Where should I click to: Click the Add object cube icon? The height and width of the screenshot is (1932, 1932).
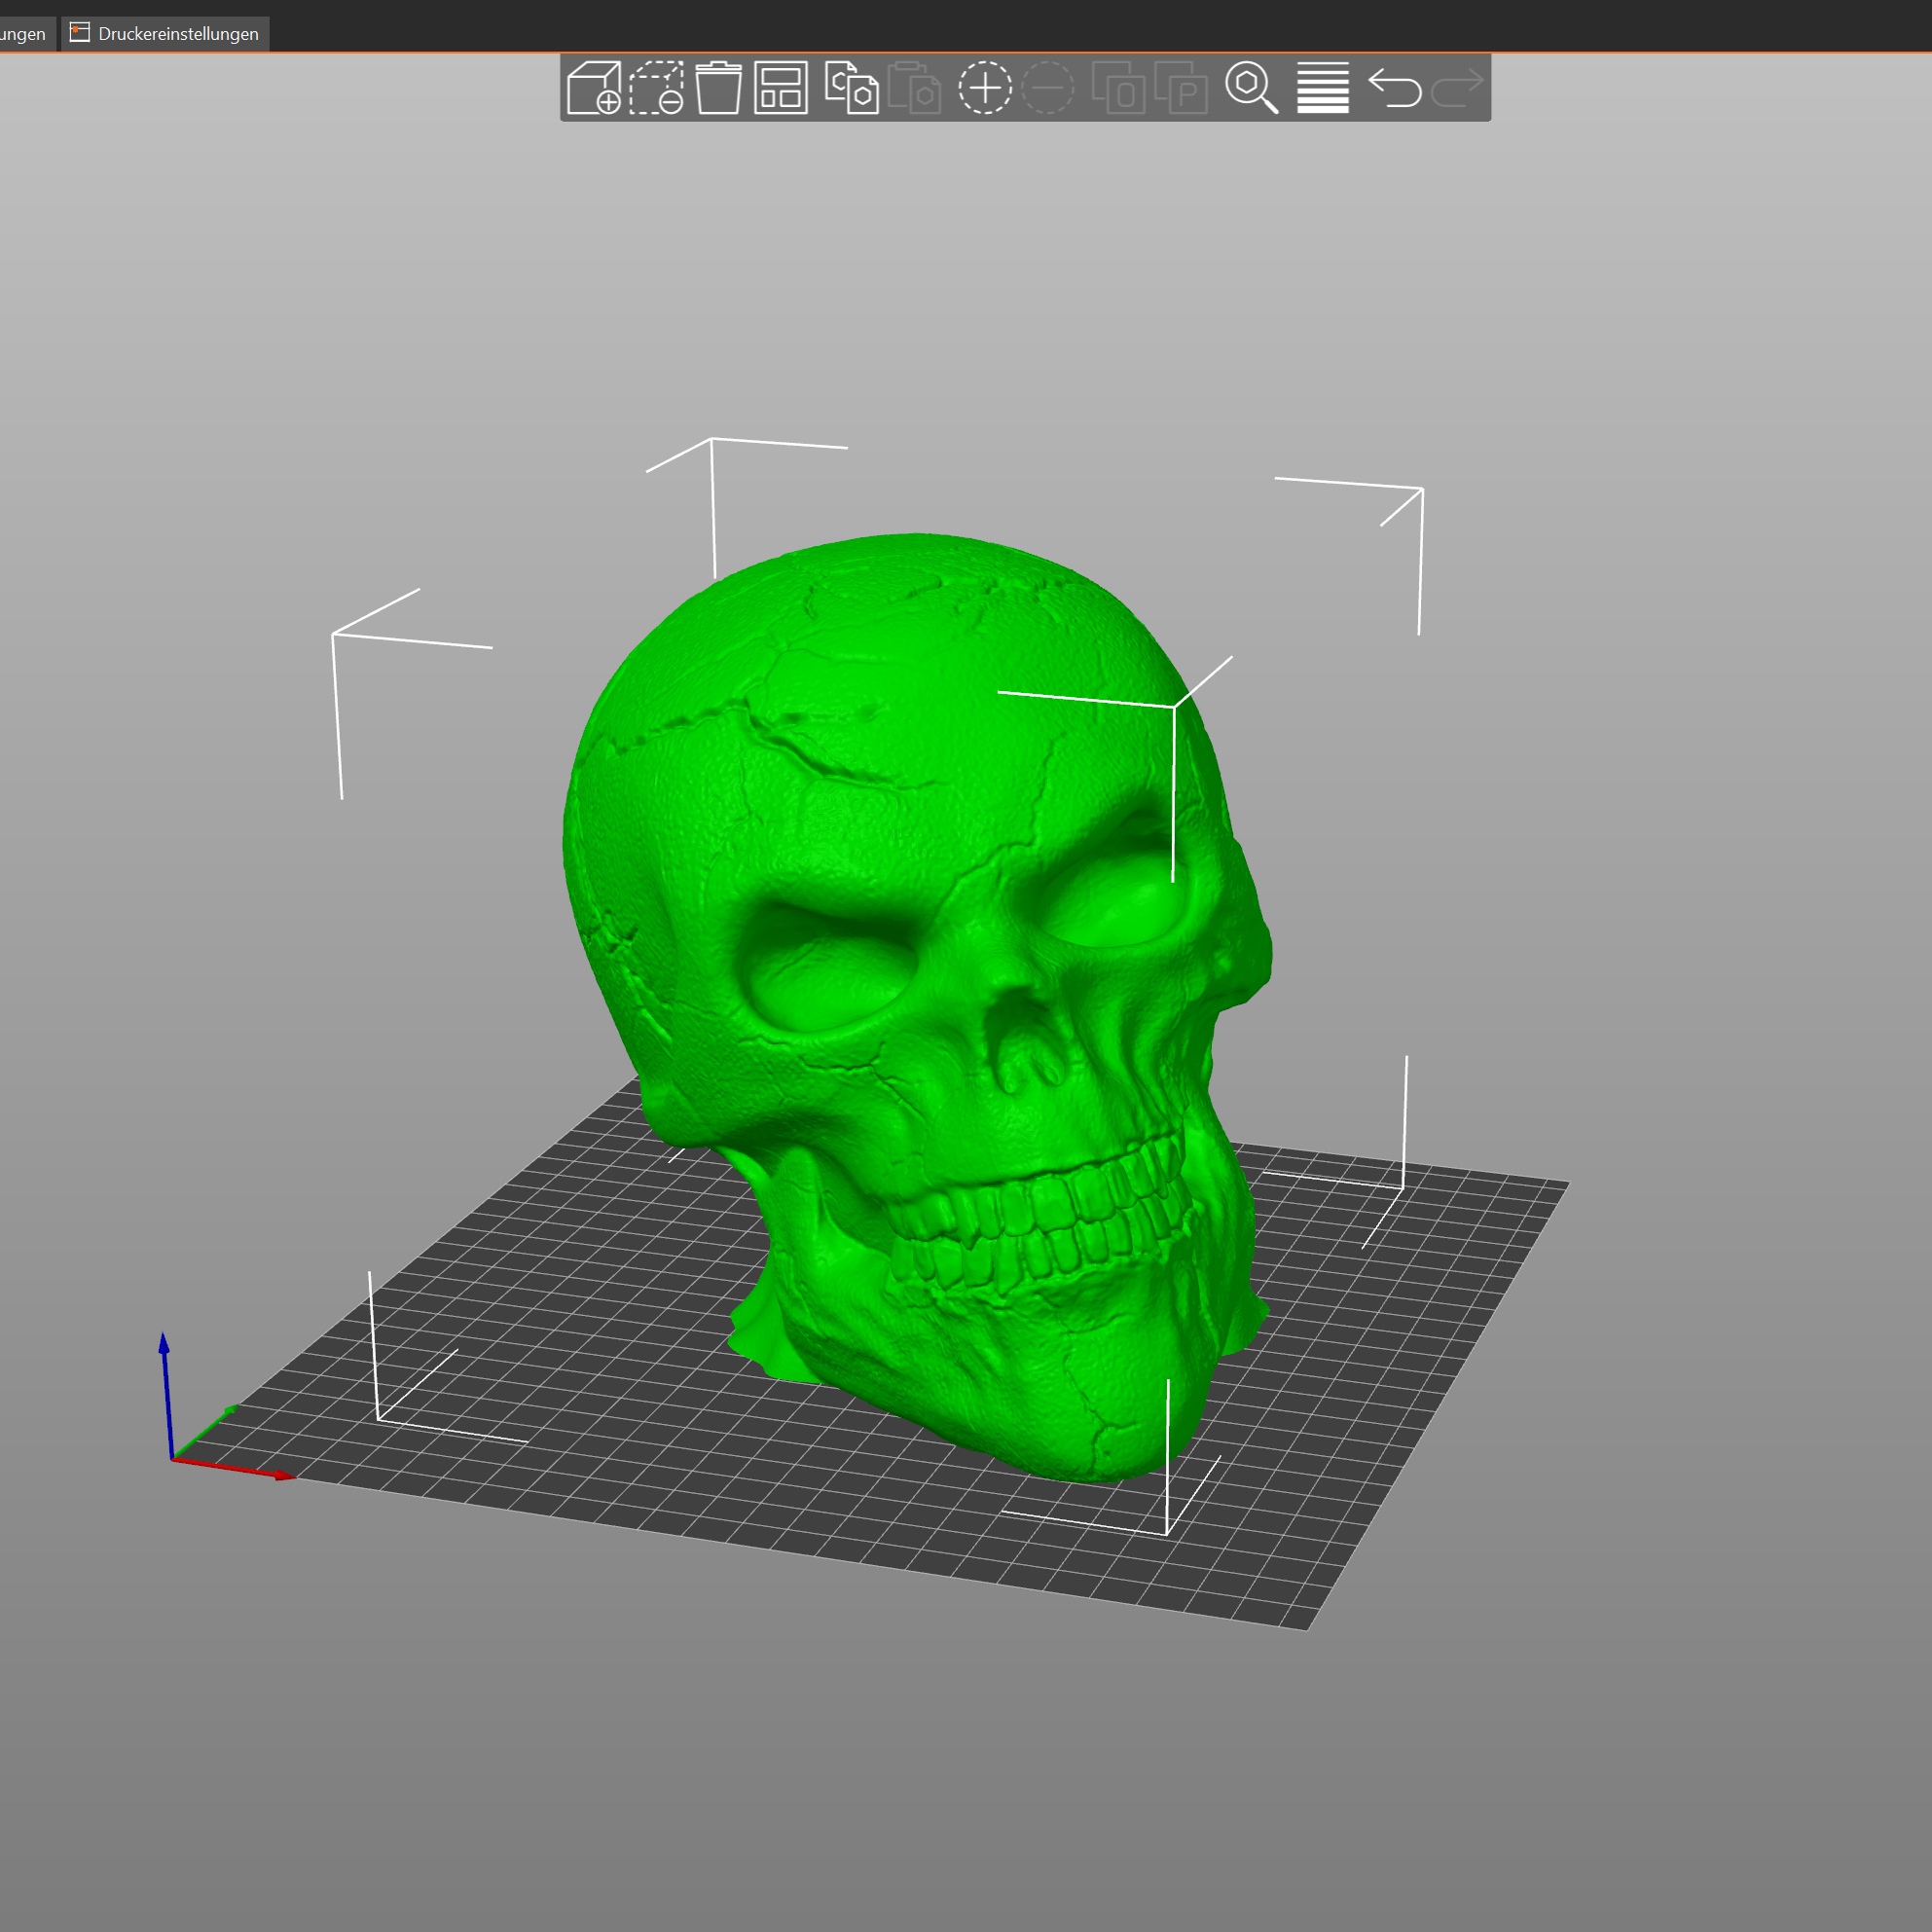point(593,88)
